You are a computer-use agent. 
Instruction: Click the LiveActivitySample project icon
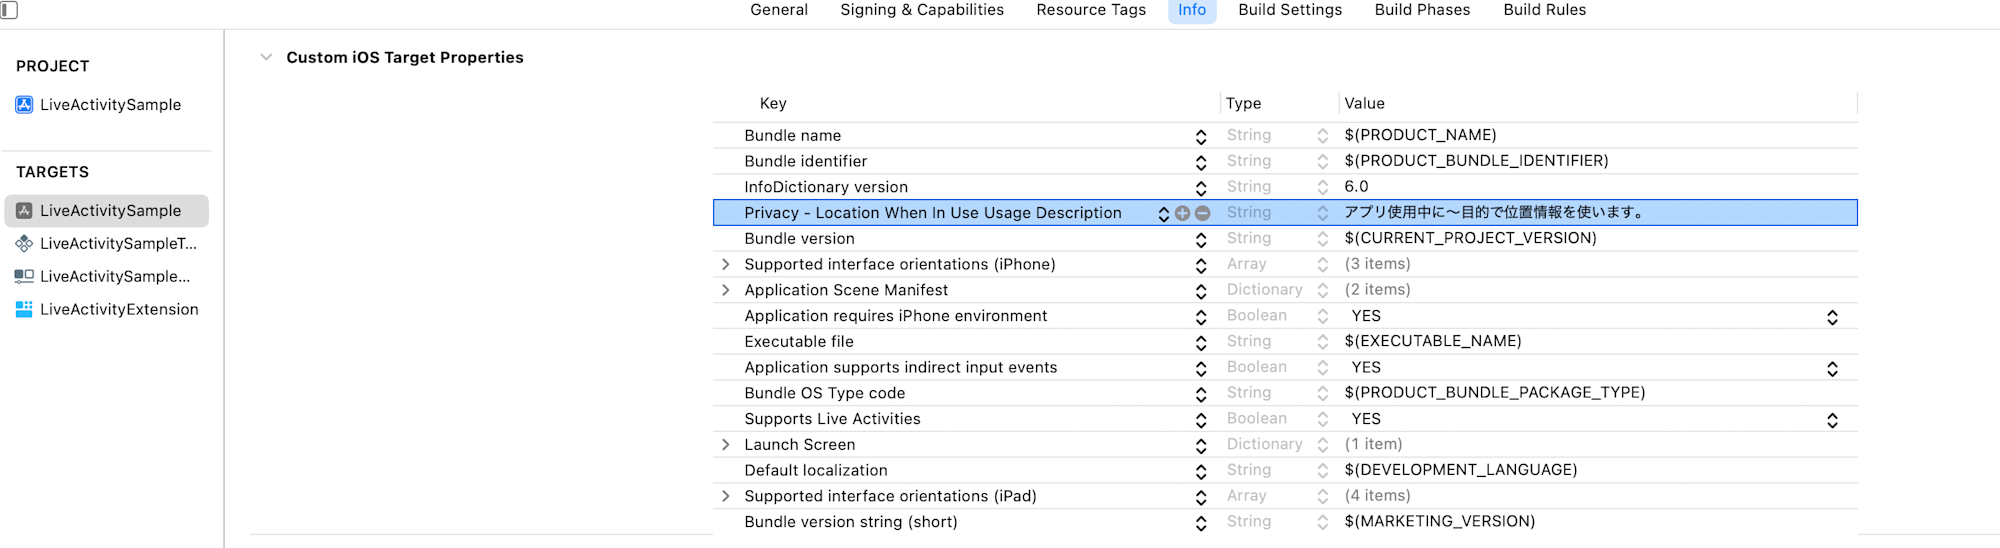pos(24,105)
